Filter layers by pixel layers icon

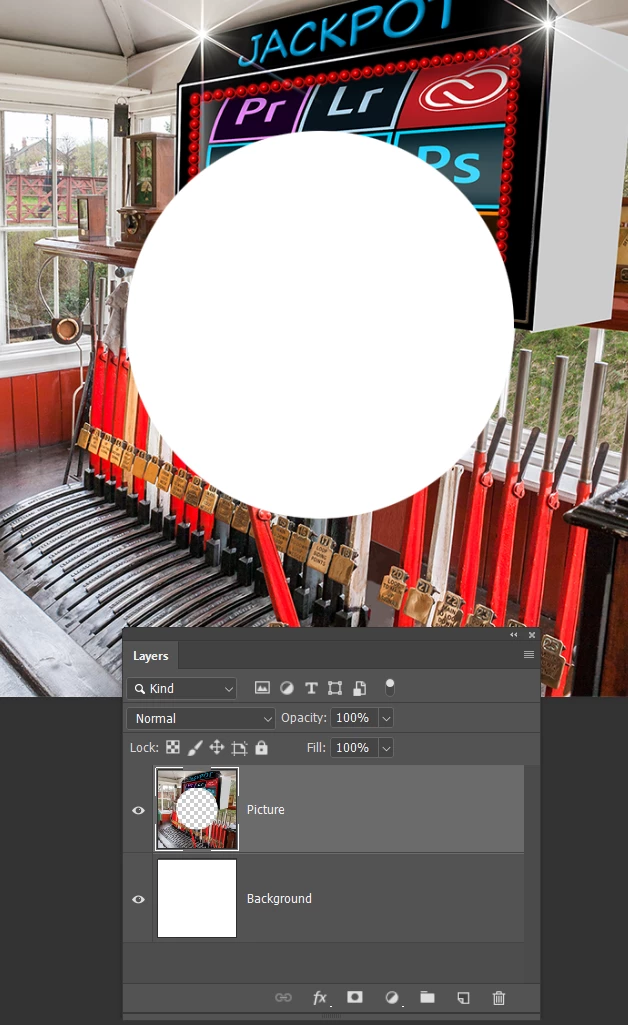click(x=262, y=688)
